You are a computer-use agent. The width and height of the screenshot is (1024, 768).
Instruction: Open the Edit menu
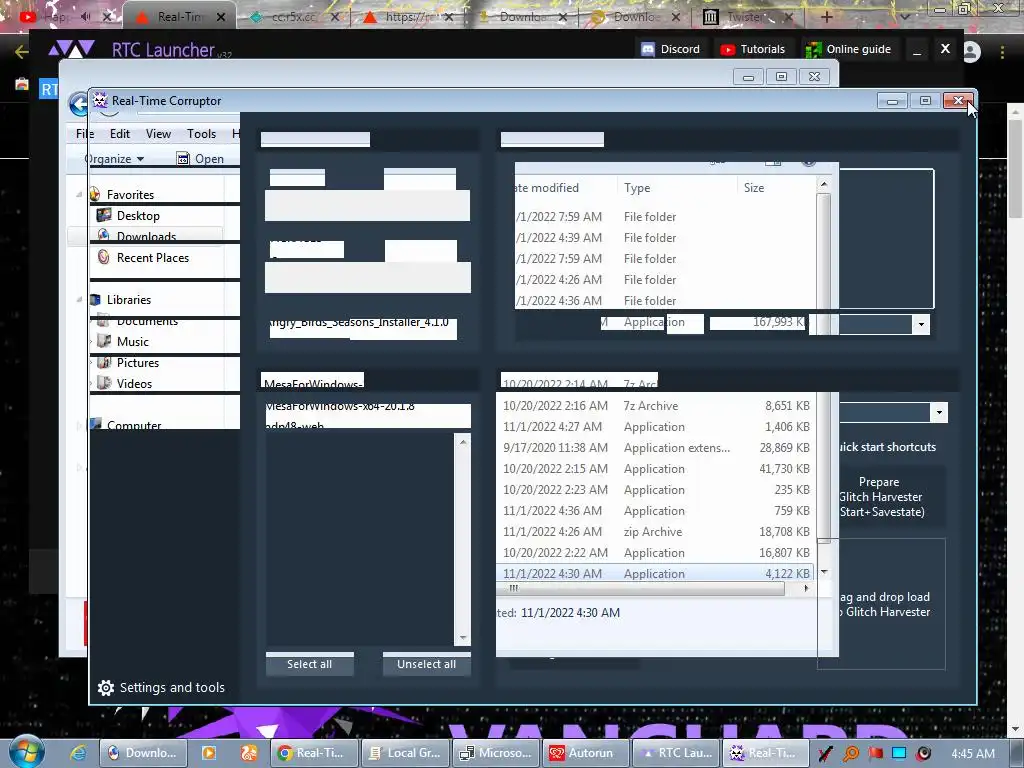tap(120, 133)
